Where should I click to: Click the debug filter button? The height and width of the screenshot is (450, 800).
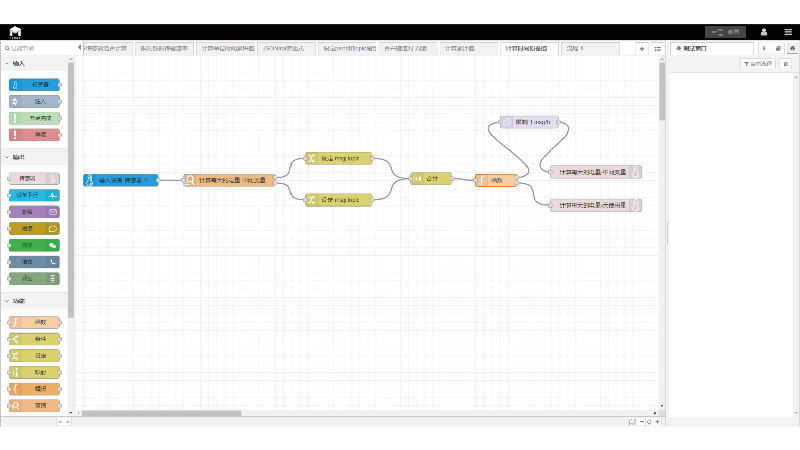(758, 64)
